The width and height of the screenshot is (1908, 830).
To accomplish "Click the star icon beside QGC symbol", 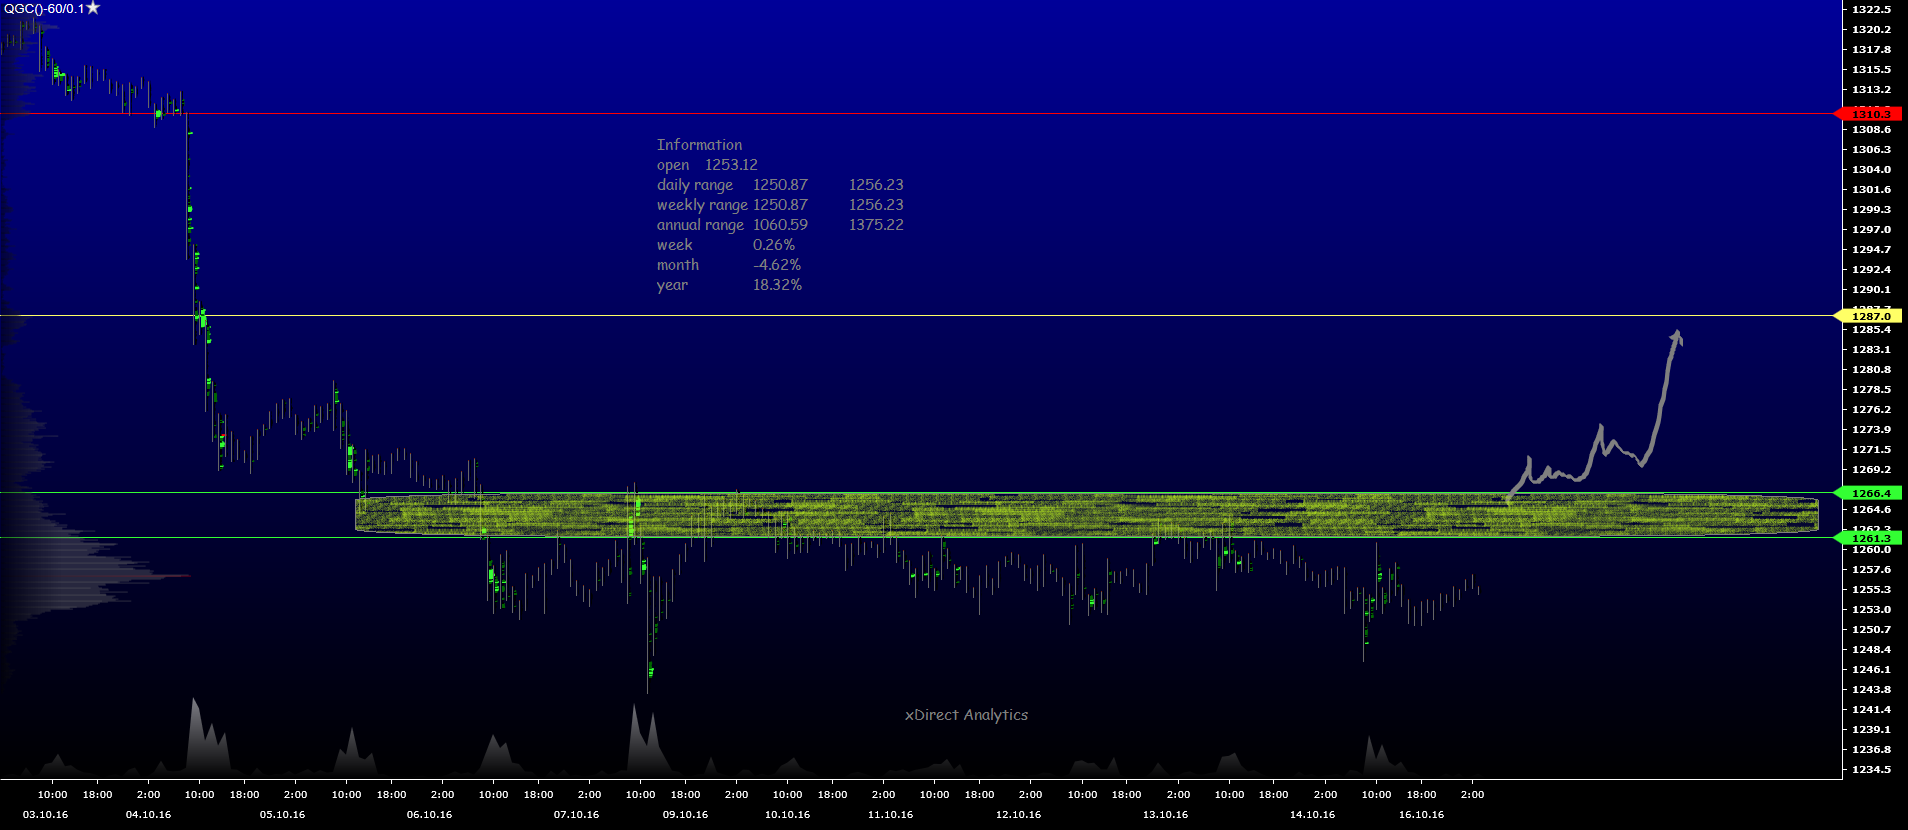I will 93,8.
